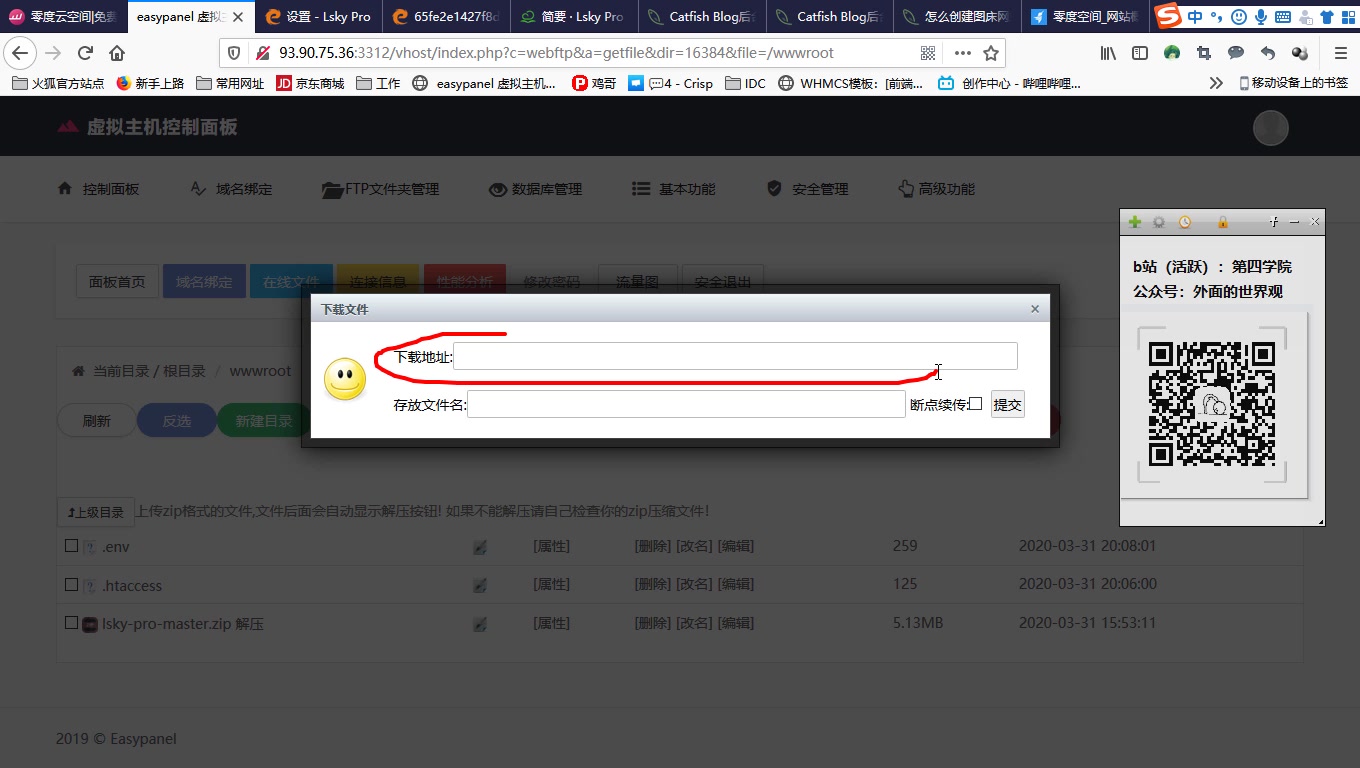Reload the page with browser refresh icon

coord(86,53)
